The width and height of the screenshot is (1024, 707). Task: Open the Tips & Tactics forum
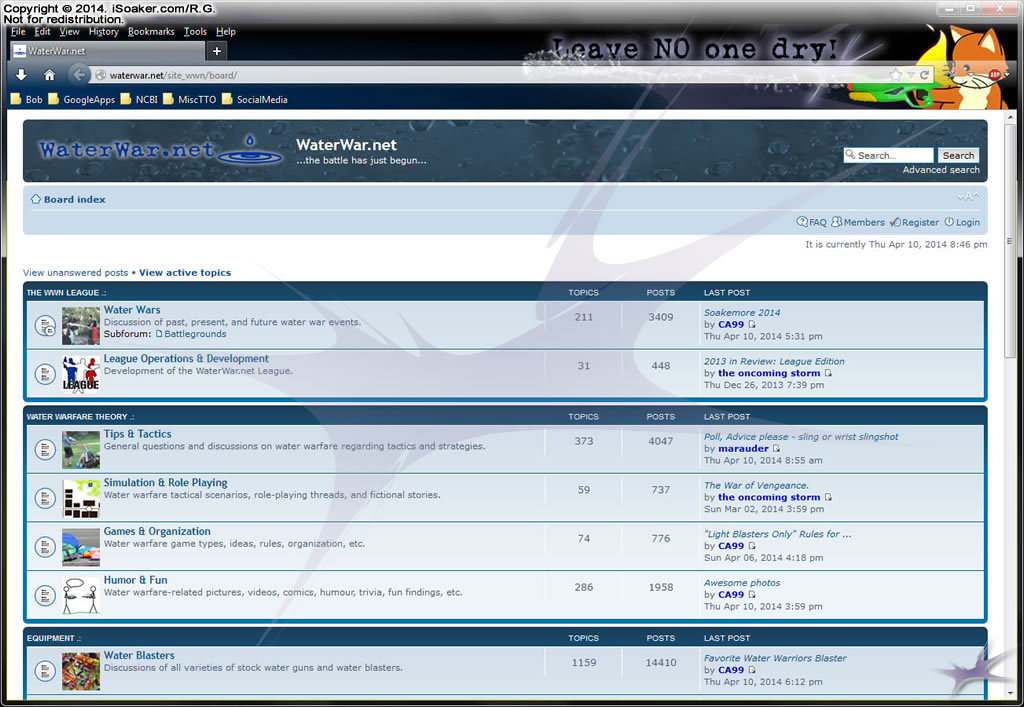coord(138,434)
